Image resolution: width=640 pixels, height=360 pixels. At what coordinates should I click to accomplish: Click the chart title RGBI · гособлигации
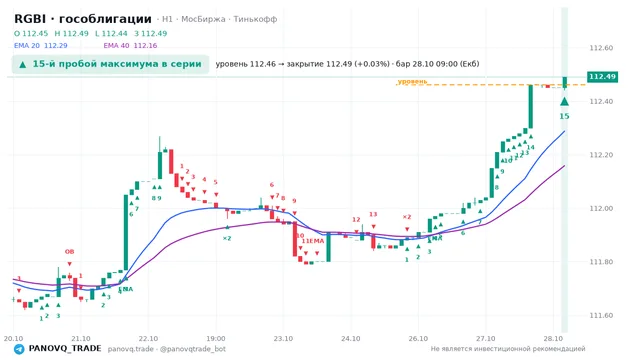point(83,19)
